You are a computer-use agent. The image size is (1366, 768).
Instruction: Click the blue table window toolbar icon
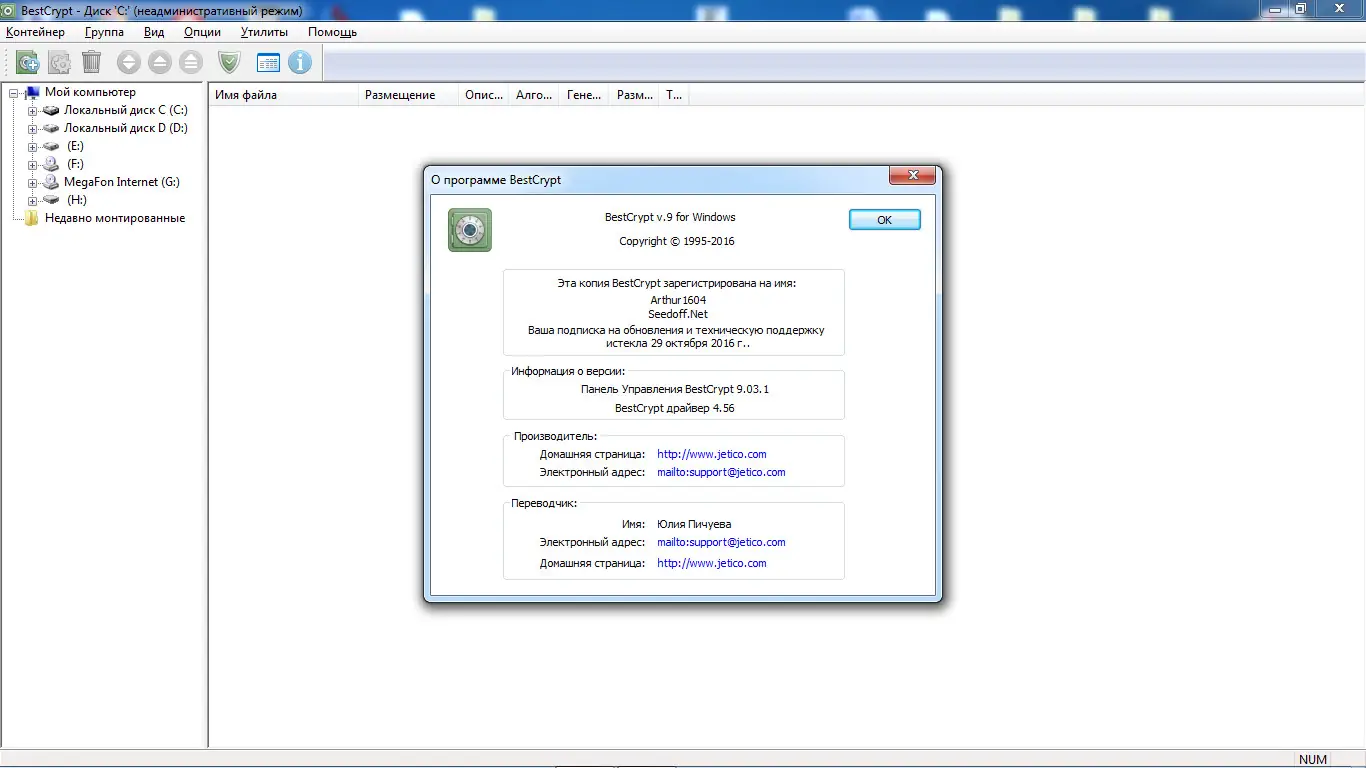point(268,62)
